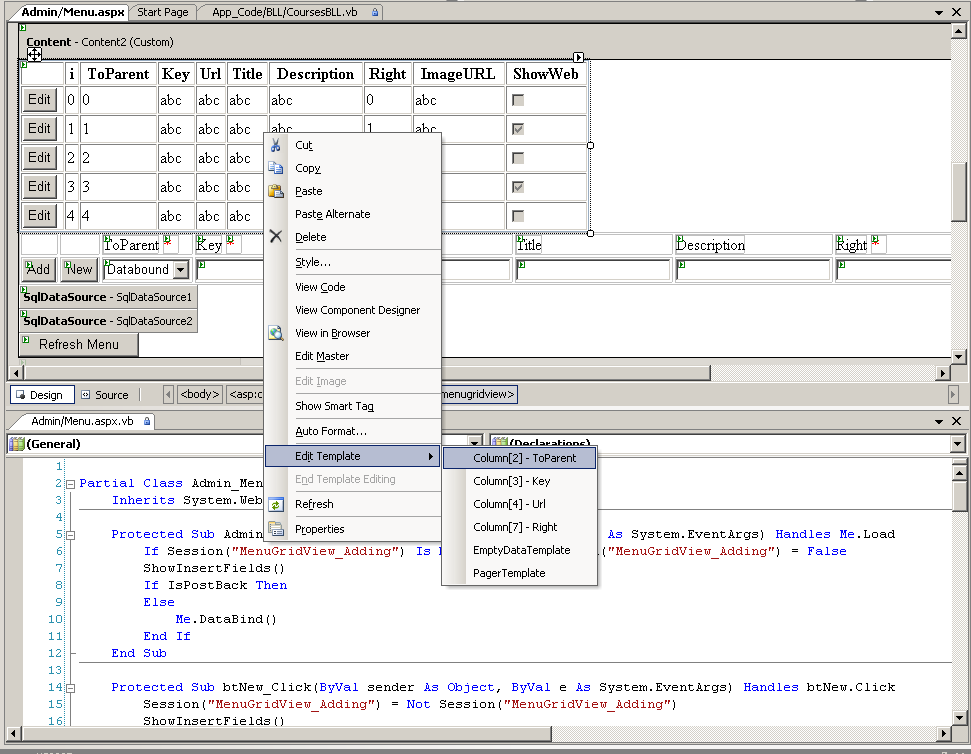Click the Copy icon in context menu
The image size is (971, 754).
(277, 168)
